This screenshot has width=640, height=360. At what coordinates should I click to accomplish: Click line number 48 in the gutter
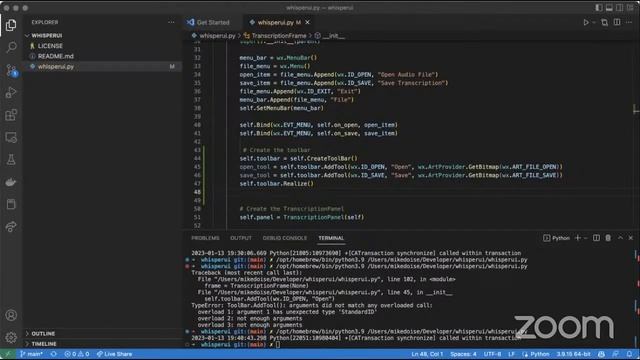(197, 192)
